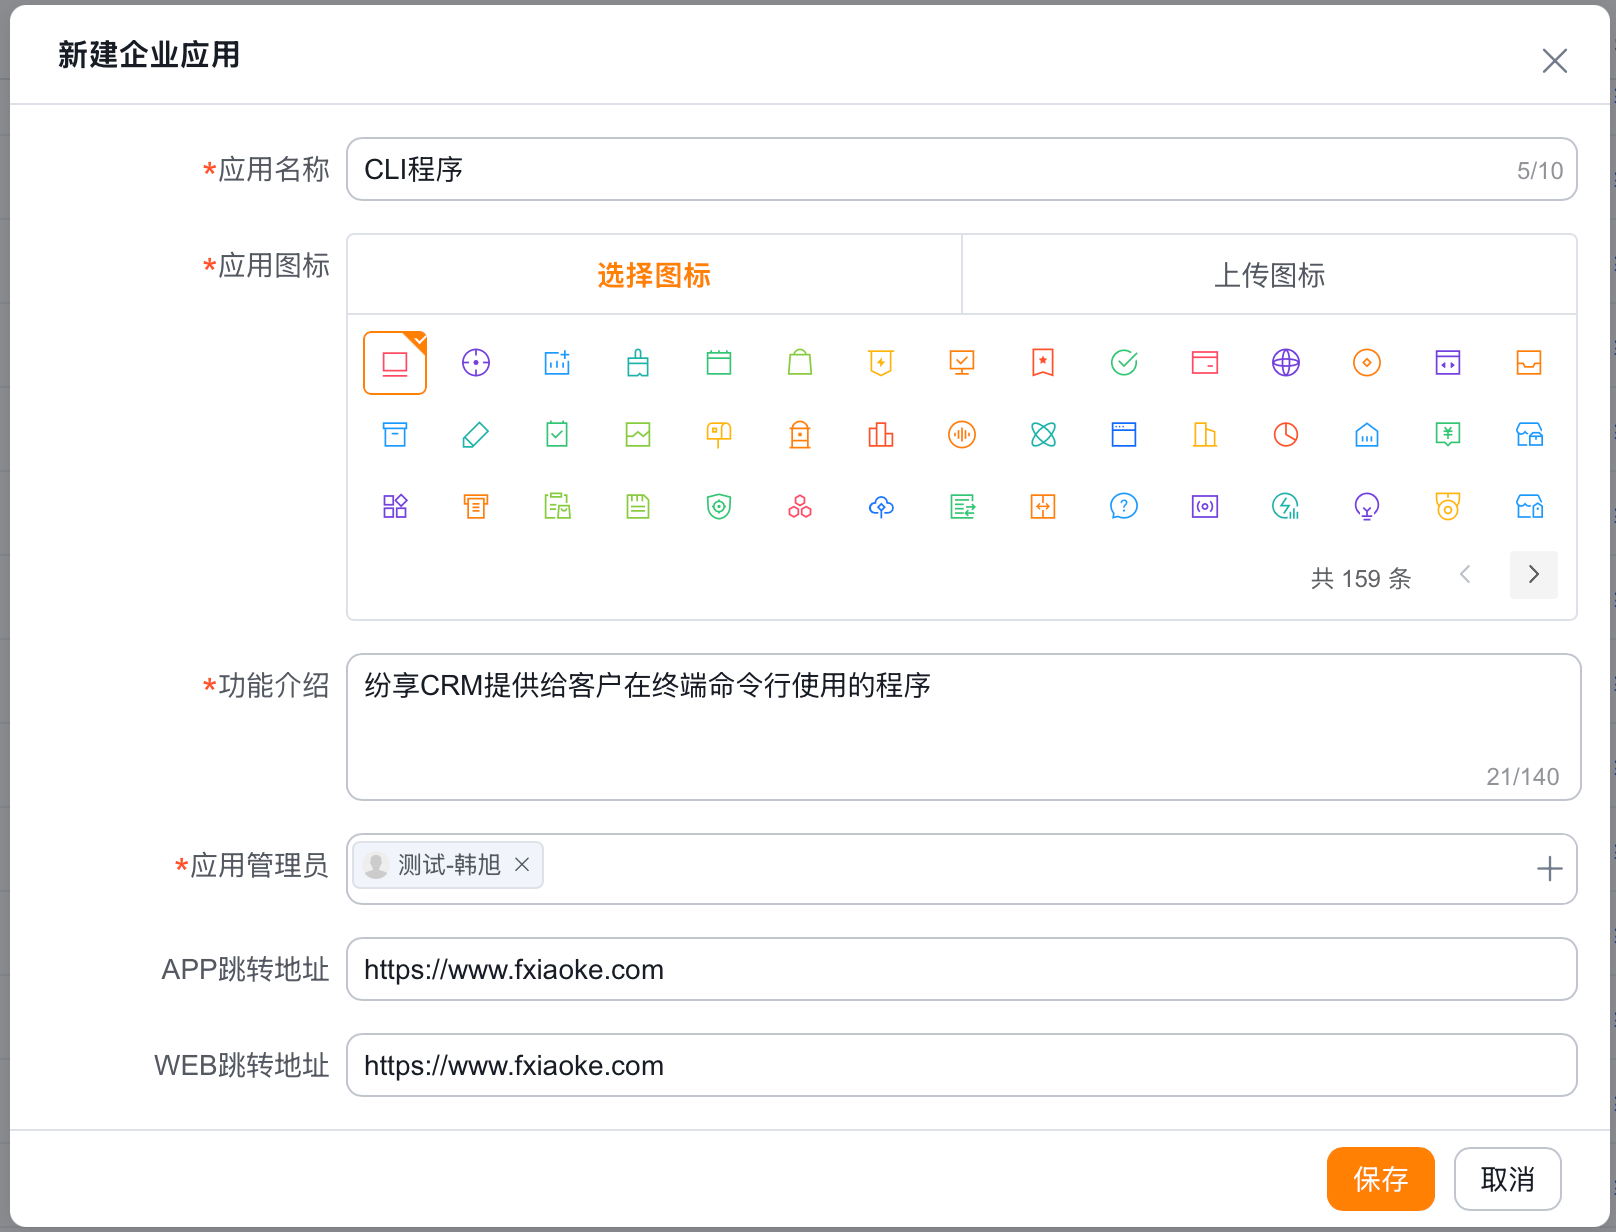
Task: Choose the green checkmark circle icon
Action: (1124, 362)
